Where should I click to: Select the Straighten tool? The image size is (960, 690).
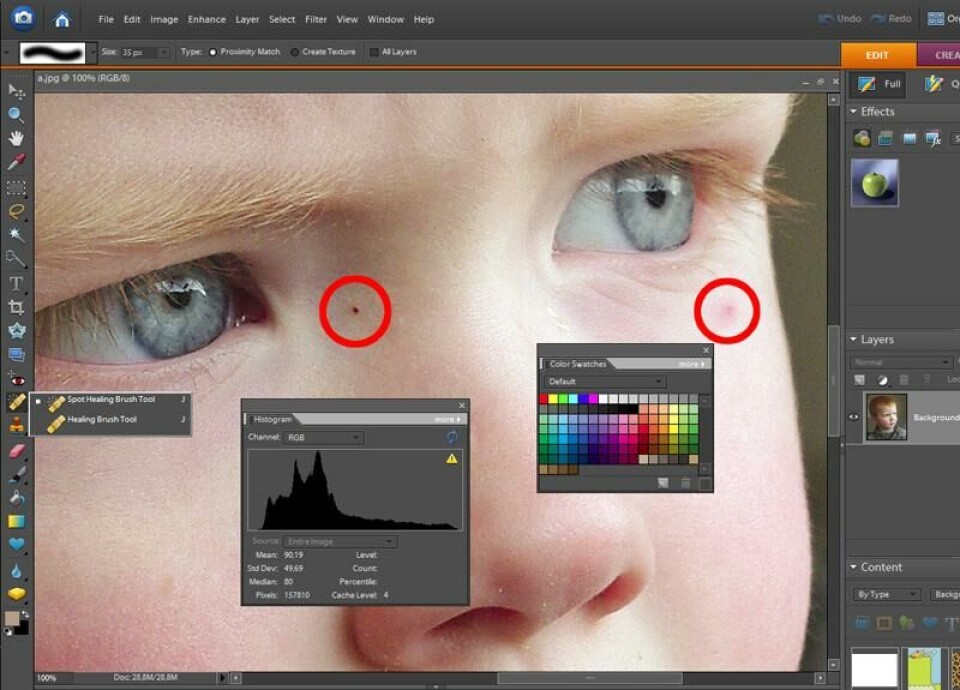tap(17, 354)
